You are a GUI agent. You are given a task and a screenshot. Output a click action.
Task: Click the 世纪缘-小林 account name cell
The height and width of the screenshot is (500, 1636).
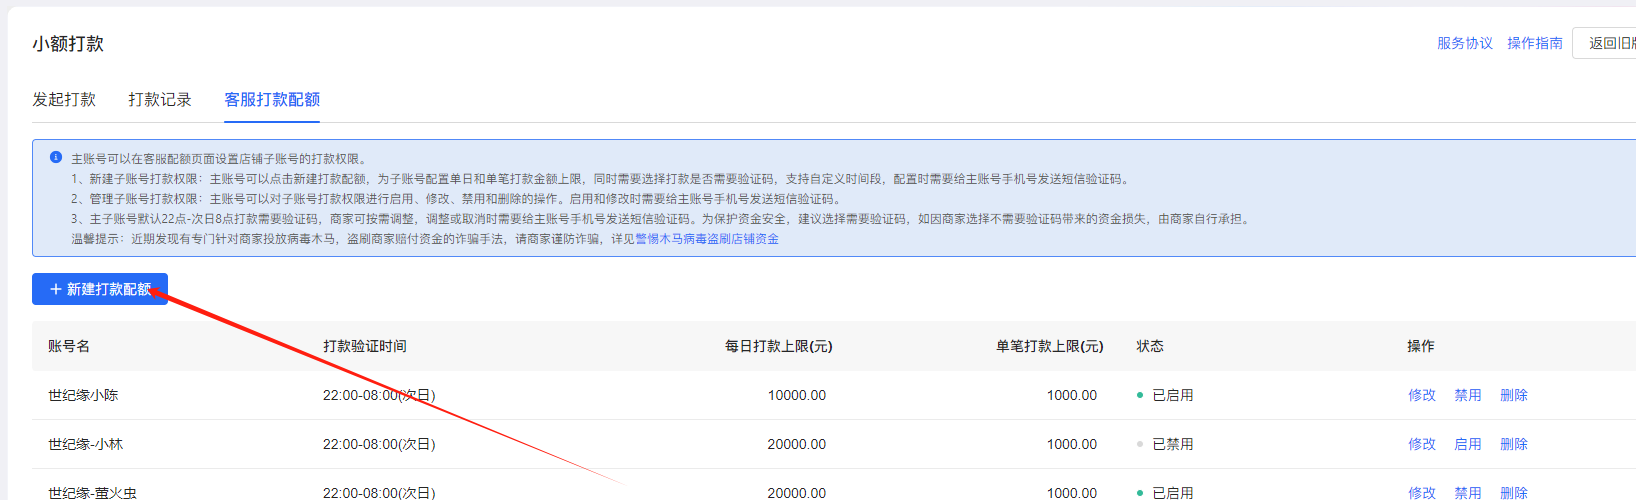(86, 444)
